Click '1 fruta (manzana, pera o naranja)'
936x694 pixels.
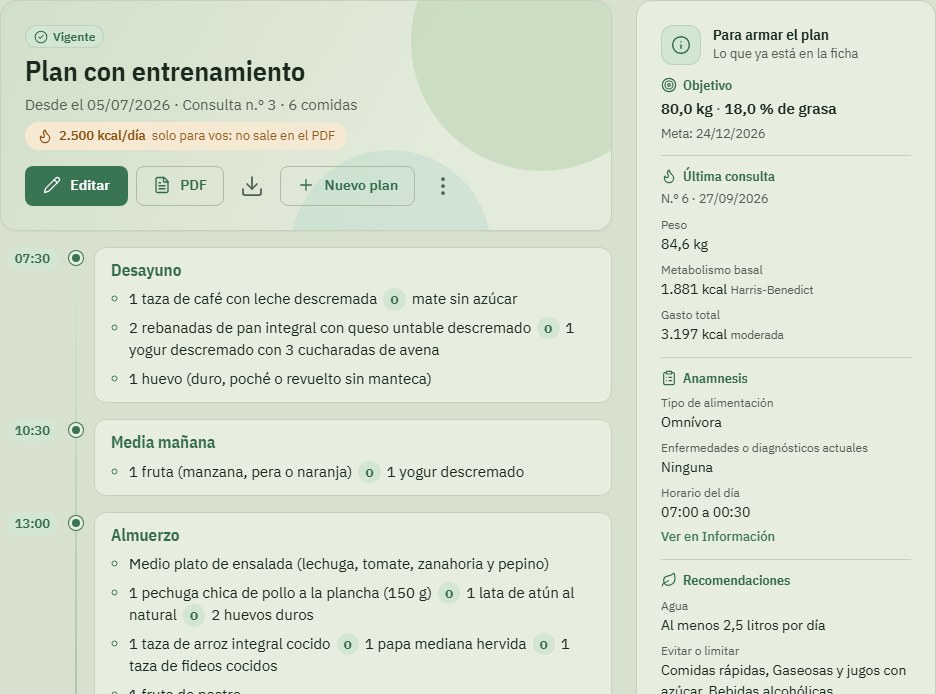[241, 472]
